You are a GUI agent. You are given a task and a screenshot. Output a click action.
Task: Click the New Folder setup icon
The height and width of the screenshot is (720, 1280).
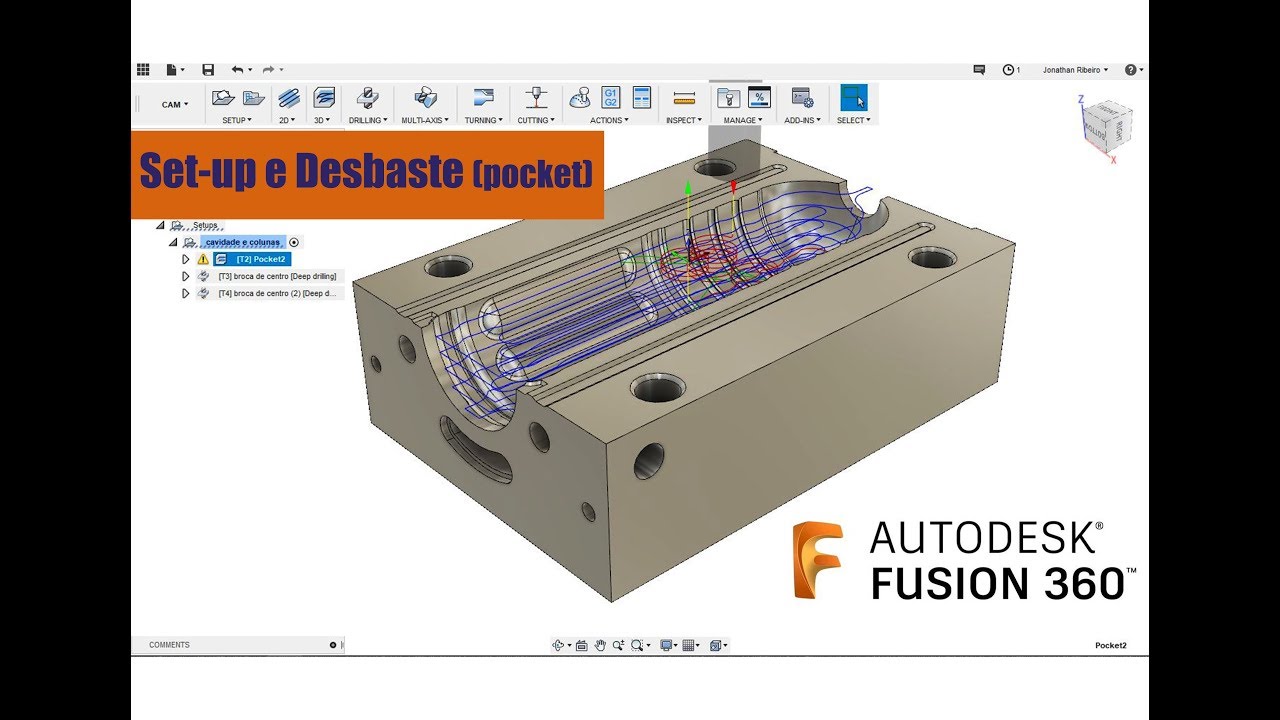pyautogui.click(x=254, y=98)
